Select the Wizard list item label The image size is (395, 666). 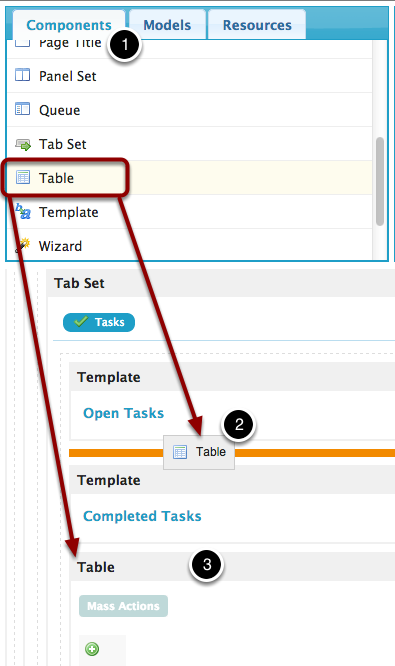point(60,246)
